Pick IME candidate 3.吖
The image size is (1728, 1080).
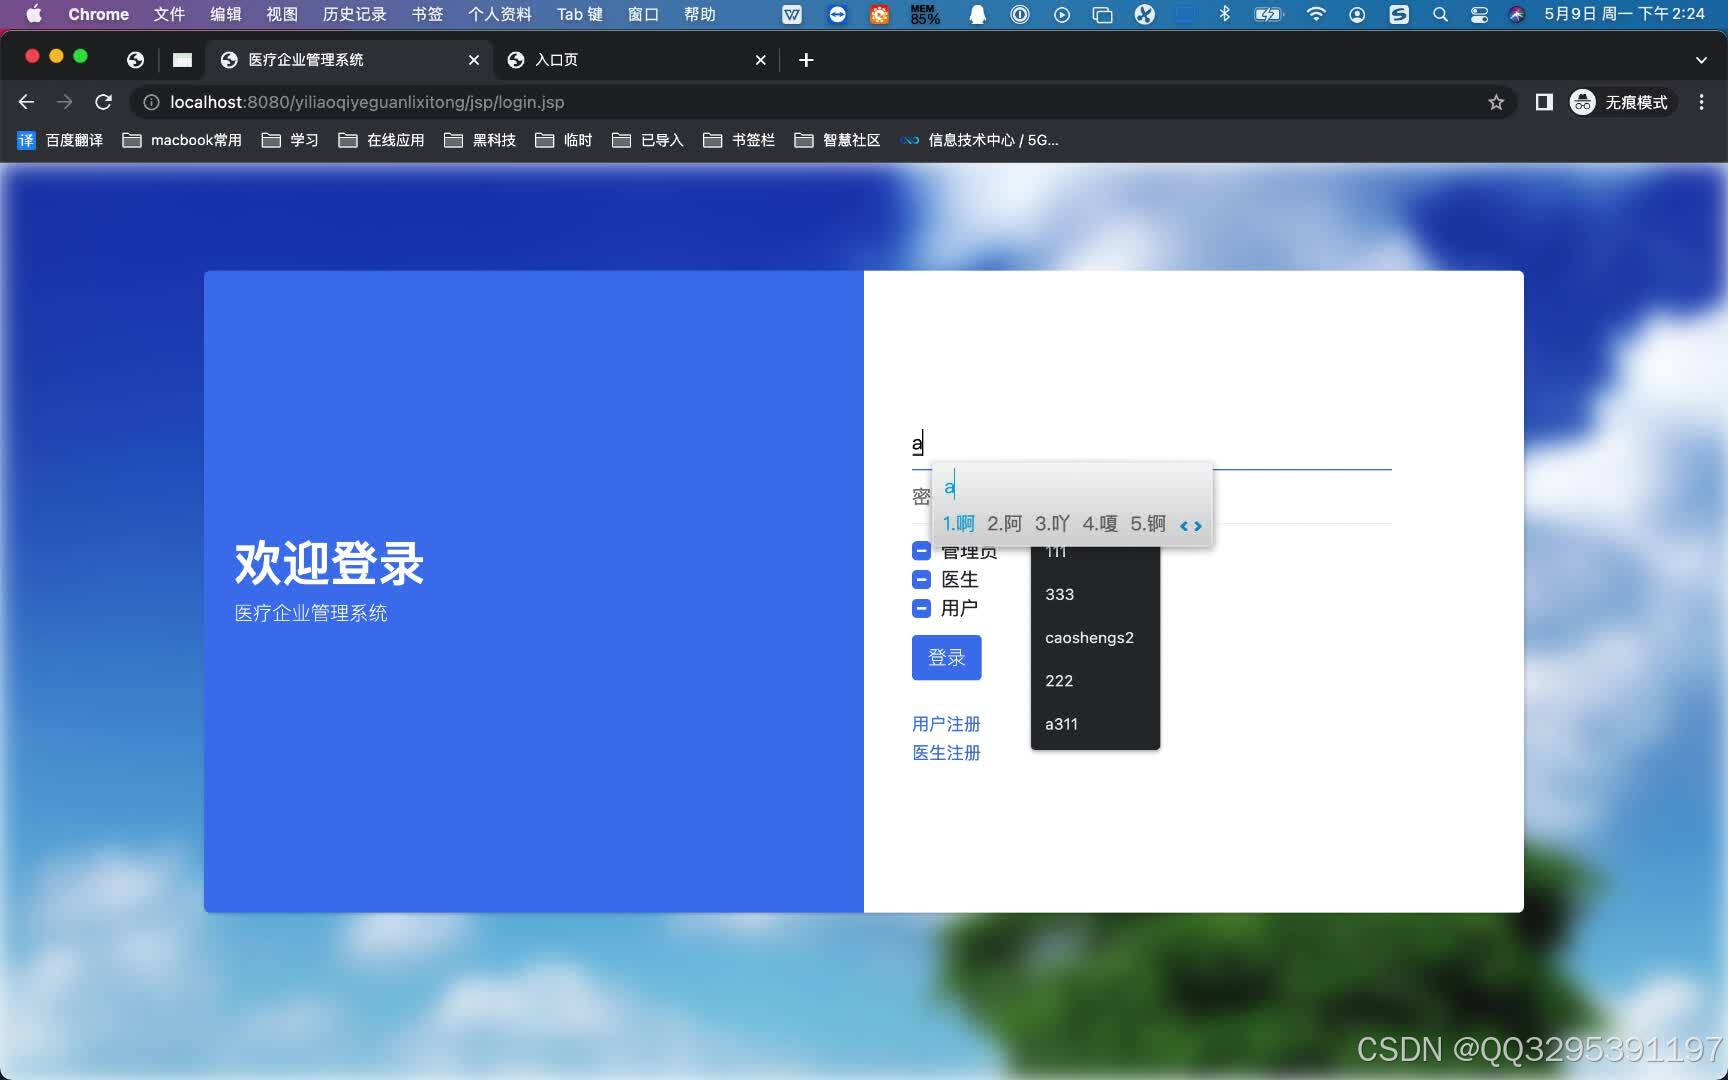[x=1052, y=524]
